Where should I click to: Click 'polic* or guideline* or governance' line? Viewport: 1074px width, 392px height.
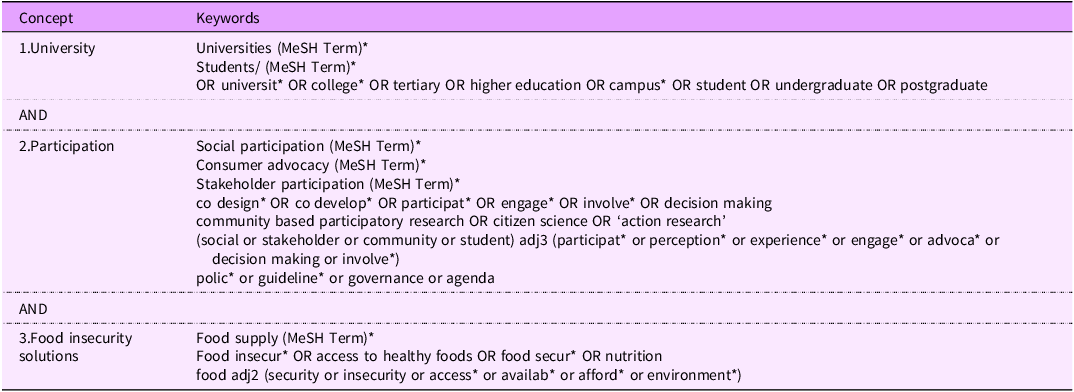point(346,279)
